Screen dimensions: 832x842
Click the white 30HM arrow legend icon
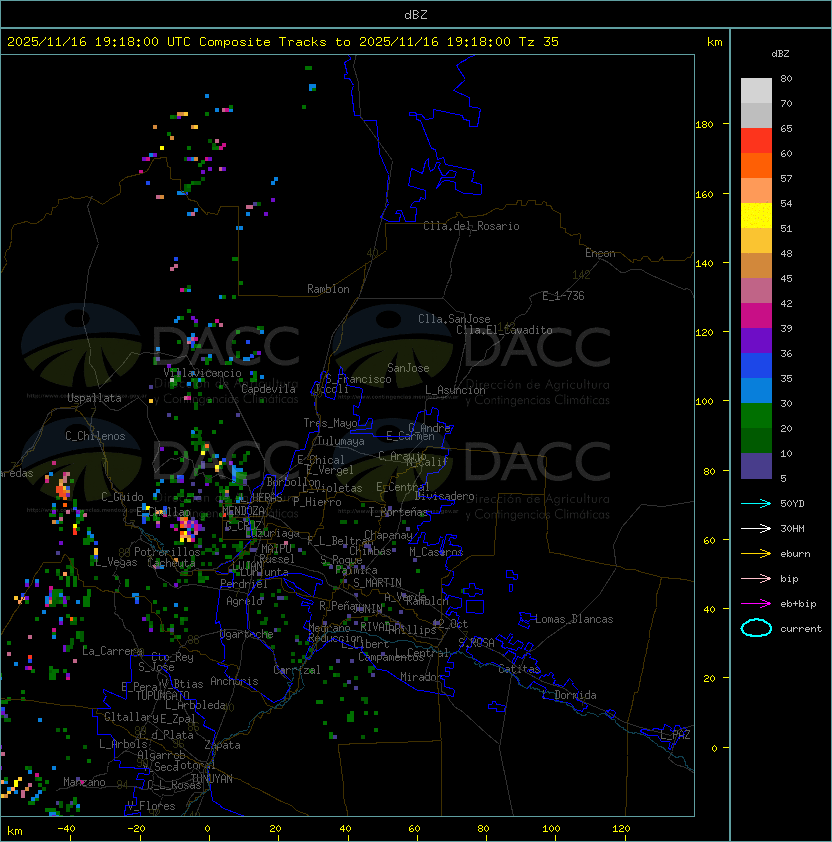(756, 528)
